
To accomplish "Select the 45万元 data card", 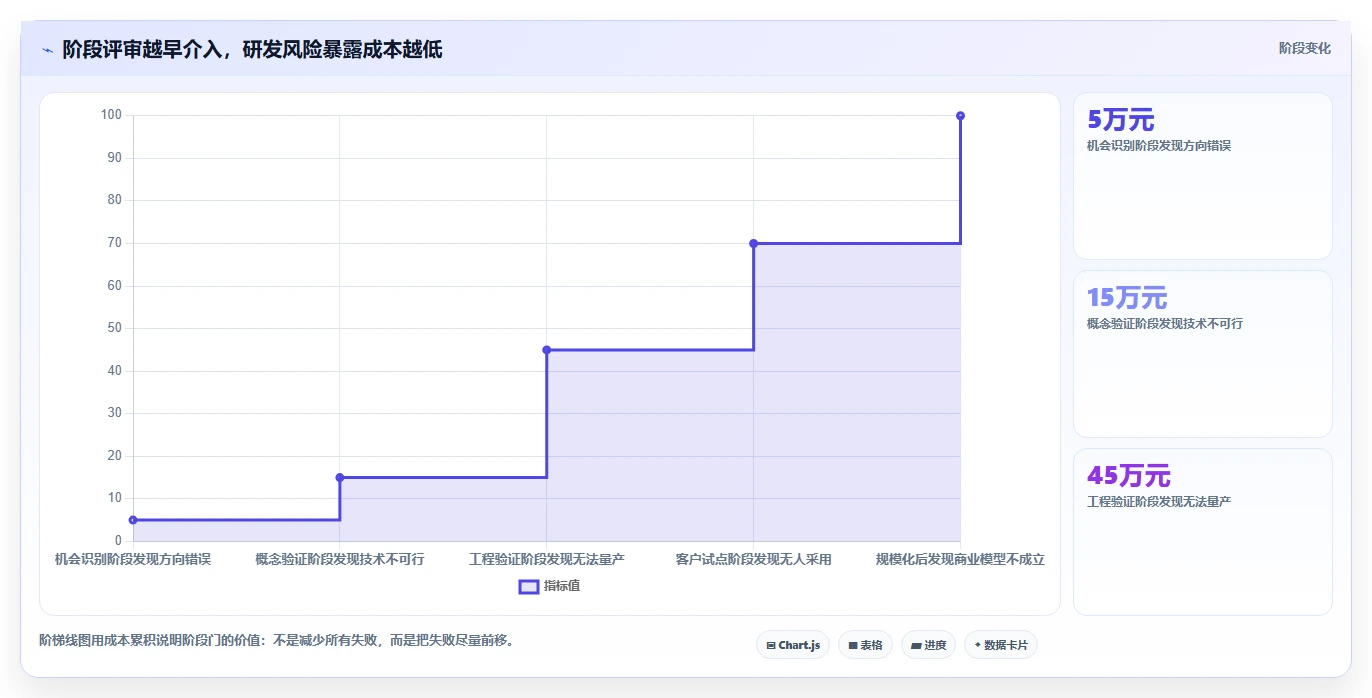I will tap(1202, 532).
